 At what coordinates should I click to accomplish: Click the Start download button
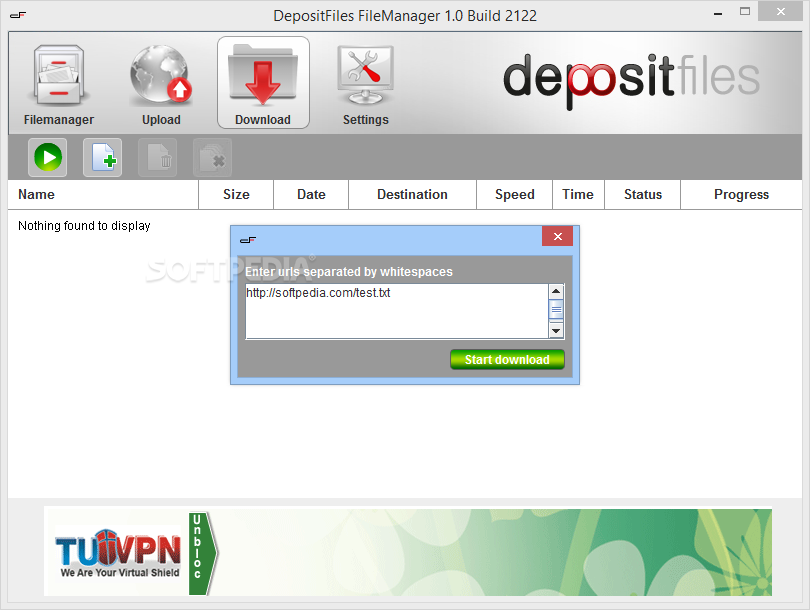click(507, 359)
